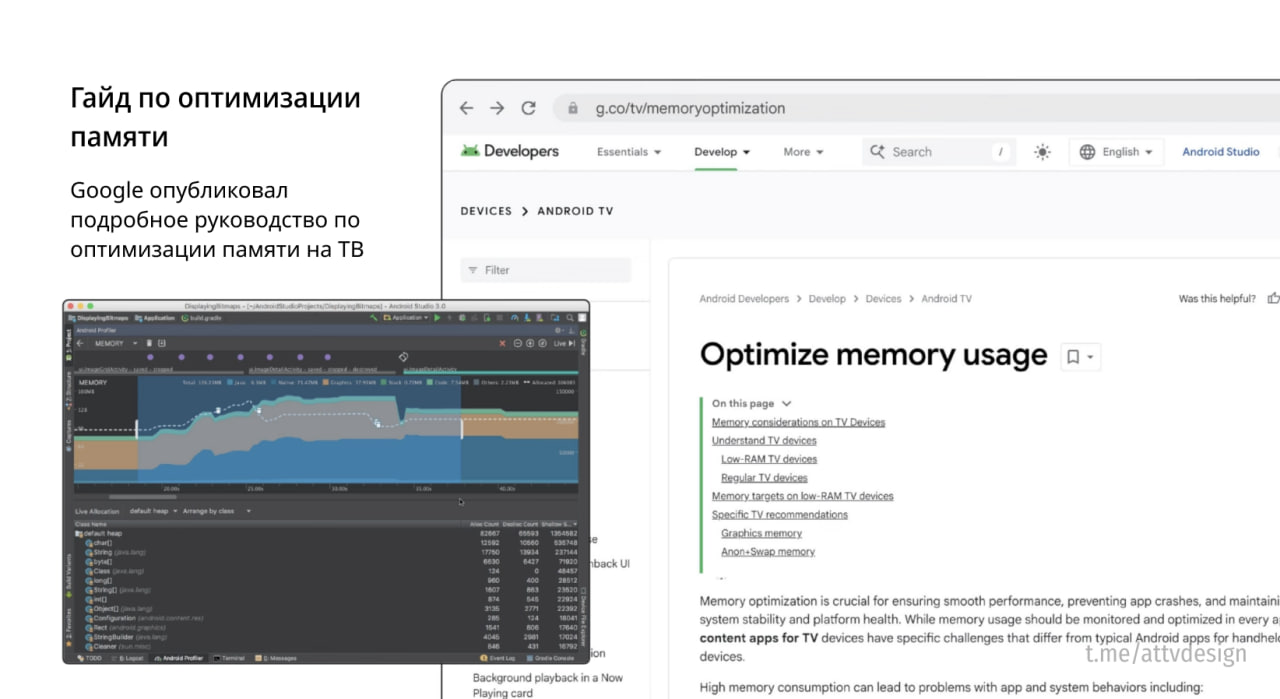
Task: Click the green Run button
Action: coord(436,318)
